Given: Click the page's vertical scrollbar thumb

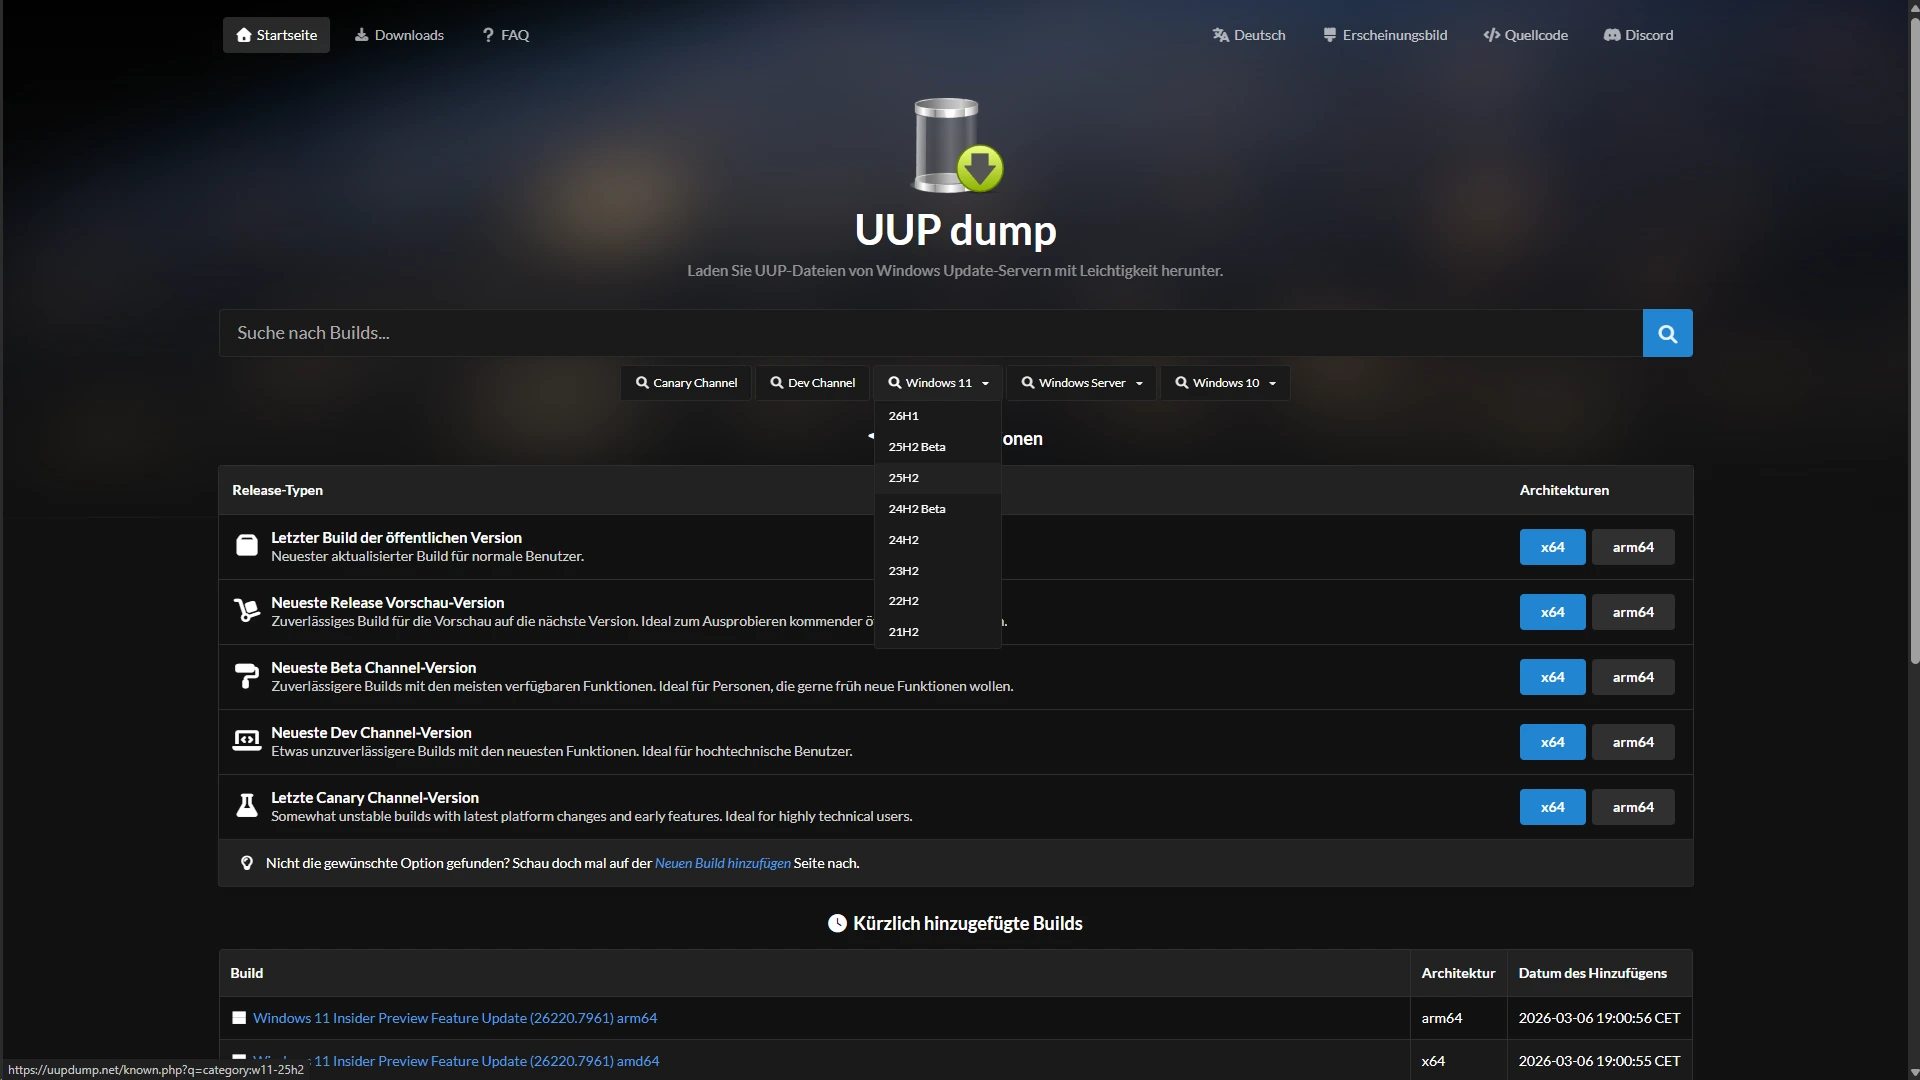Looking at the screenshot, I should (x=1914, y=340).
